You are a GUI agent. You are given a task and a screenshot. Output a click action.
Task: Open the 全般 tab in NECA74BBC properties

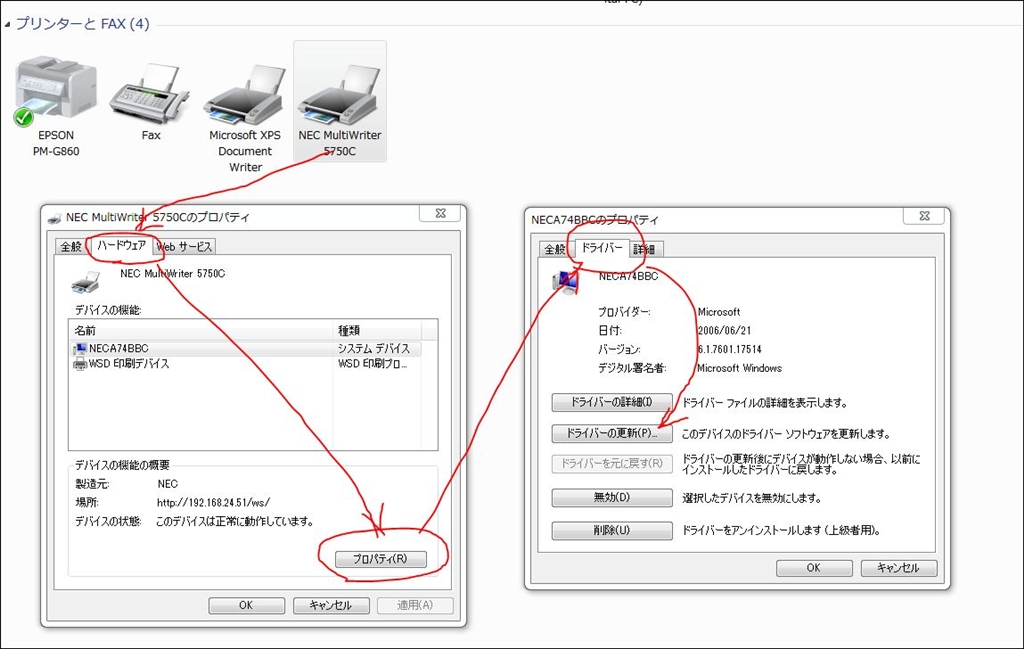(555, 249)
